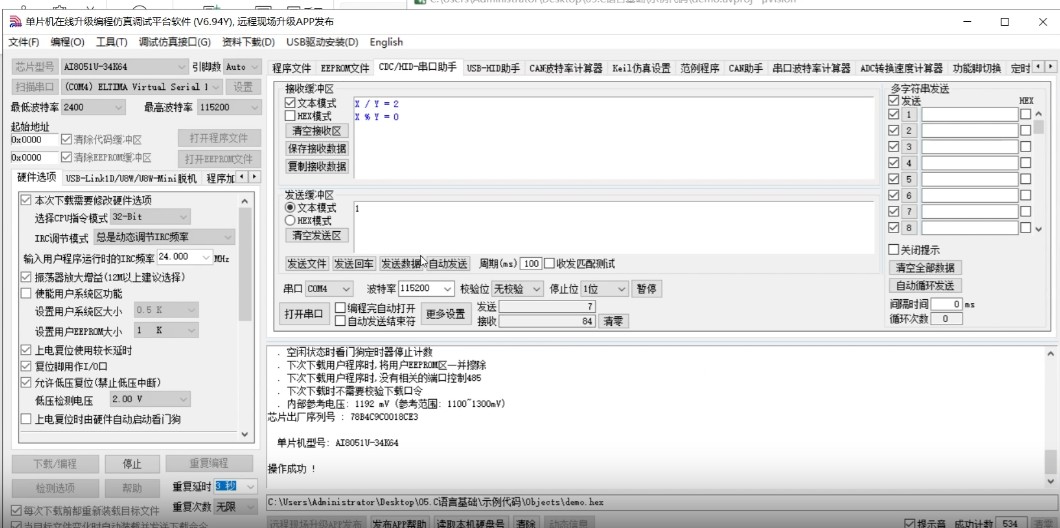This screenshot has width=1060, height=528.
Task: Click the 自动循环发送 button
Action: coord(925,285)
